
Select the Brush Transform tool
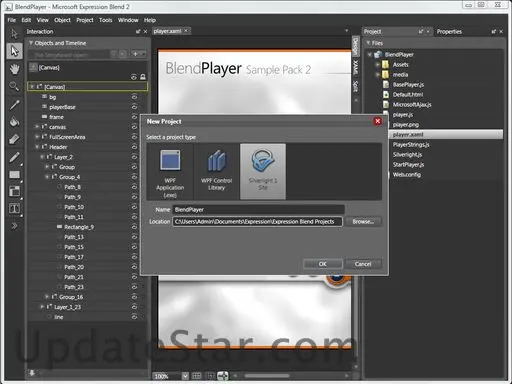(14, 139)
